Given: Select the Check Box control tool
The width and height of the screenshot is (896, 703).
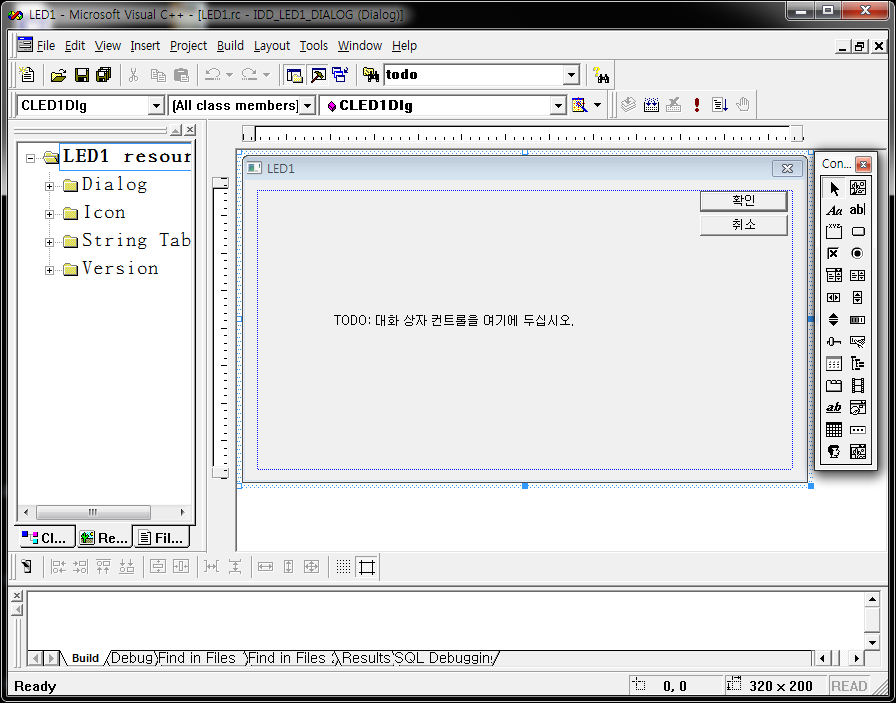Looking at the screenshot, I should 834,253.
